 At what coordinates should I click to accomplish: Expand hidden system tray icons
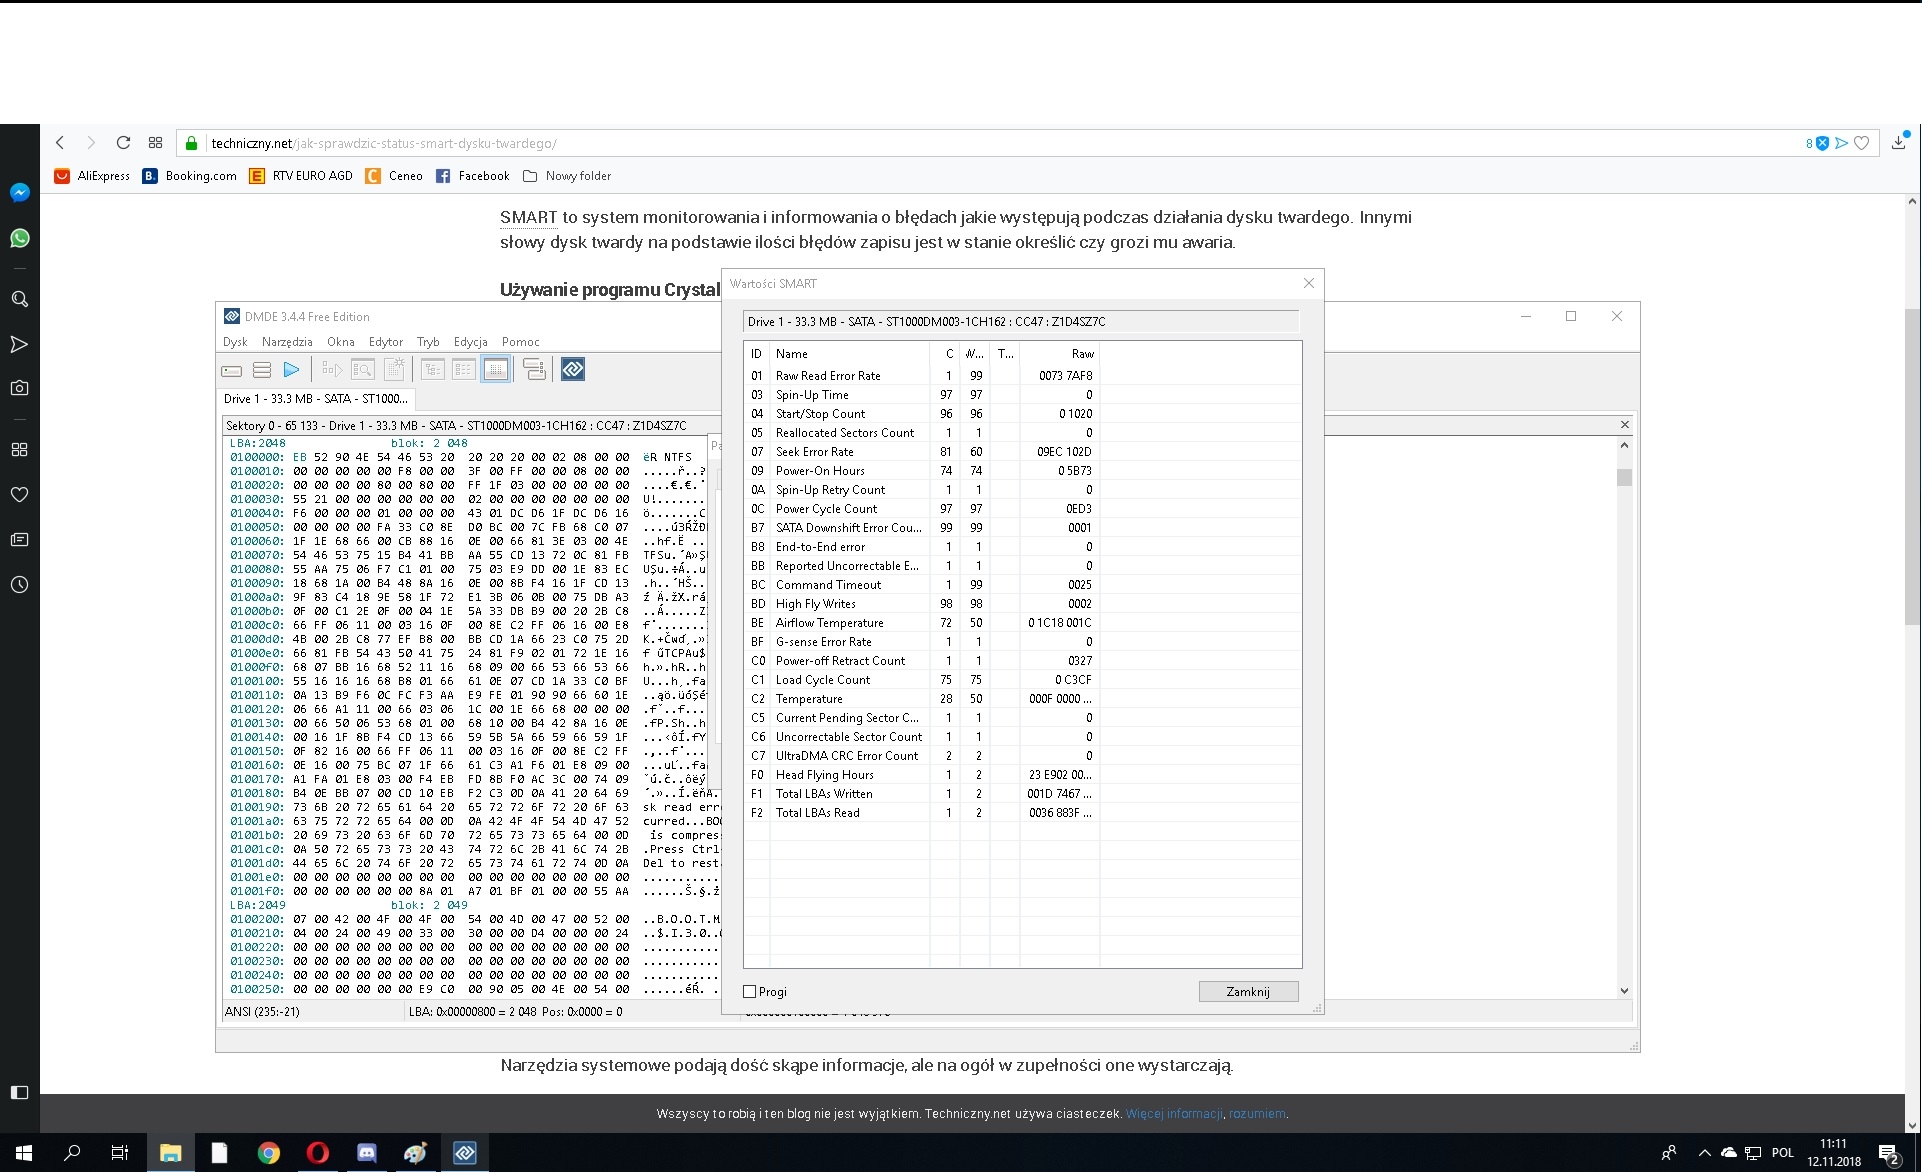coord(1704,1153)
